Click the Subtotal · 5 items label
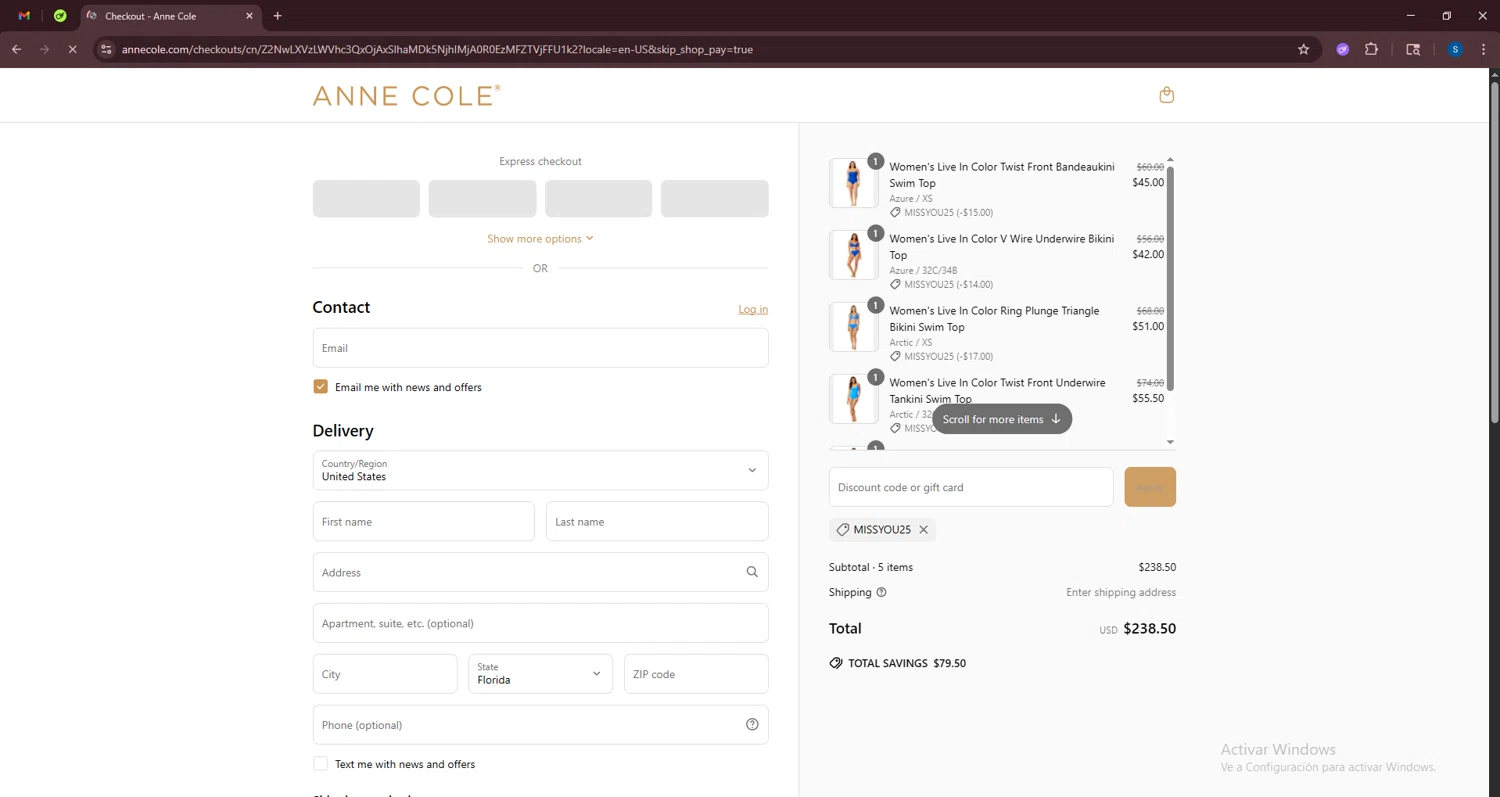The height and width of the screenshot is (797, 1500). 871,567
